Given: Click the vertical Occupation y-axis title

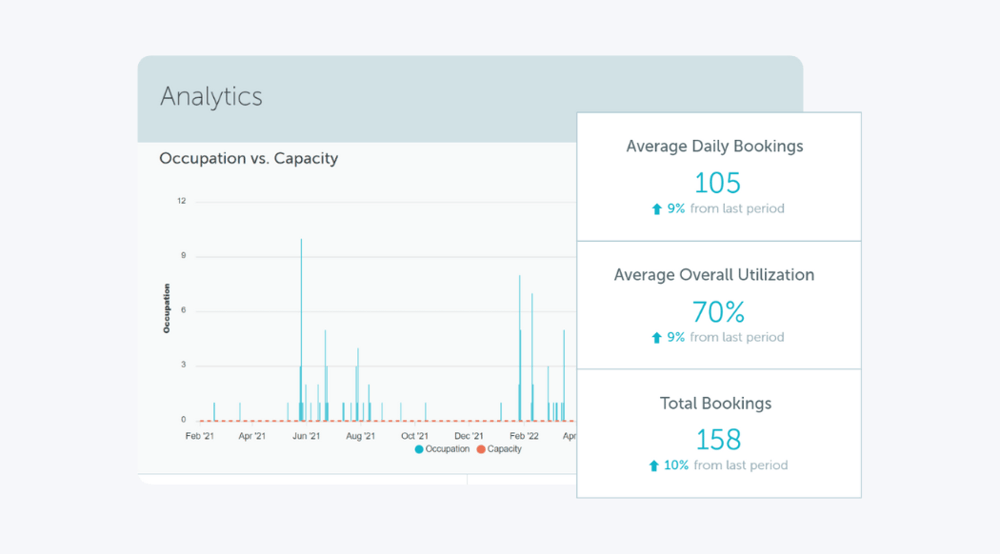Looking at the screenshot, I should (167, 308).
